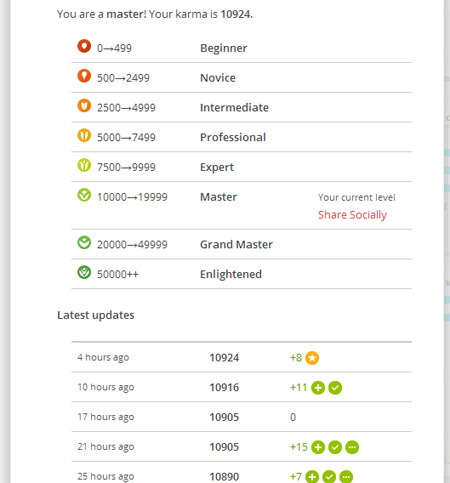Screen dimensions: 450x483
Task: Click the 10890 karma total
Action: [224, 477]
